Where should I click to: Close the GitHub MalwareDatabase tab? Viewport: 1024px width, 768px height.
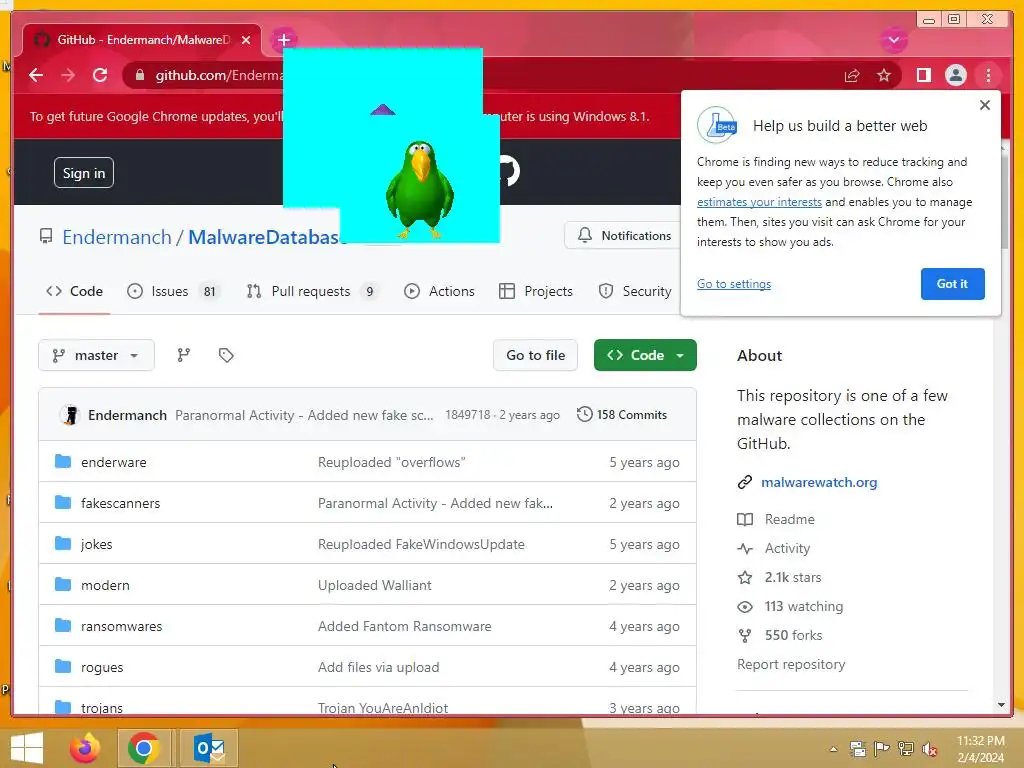[x=246, y=40]
